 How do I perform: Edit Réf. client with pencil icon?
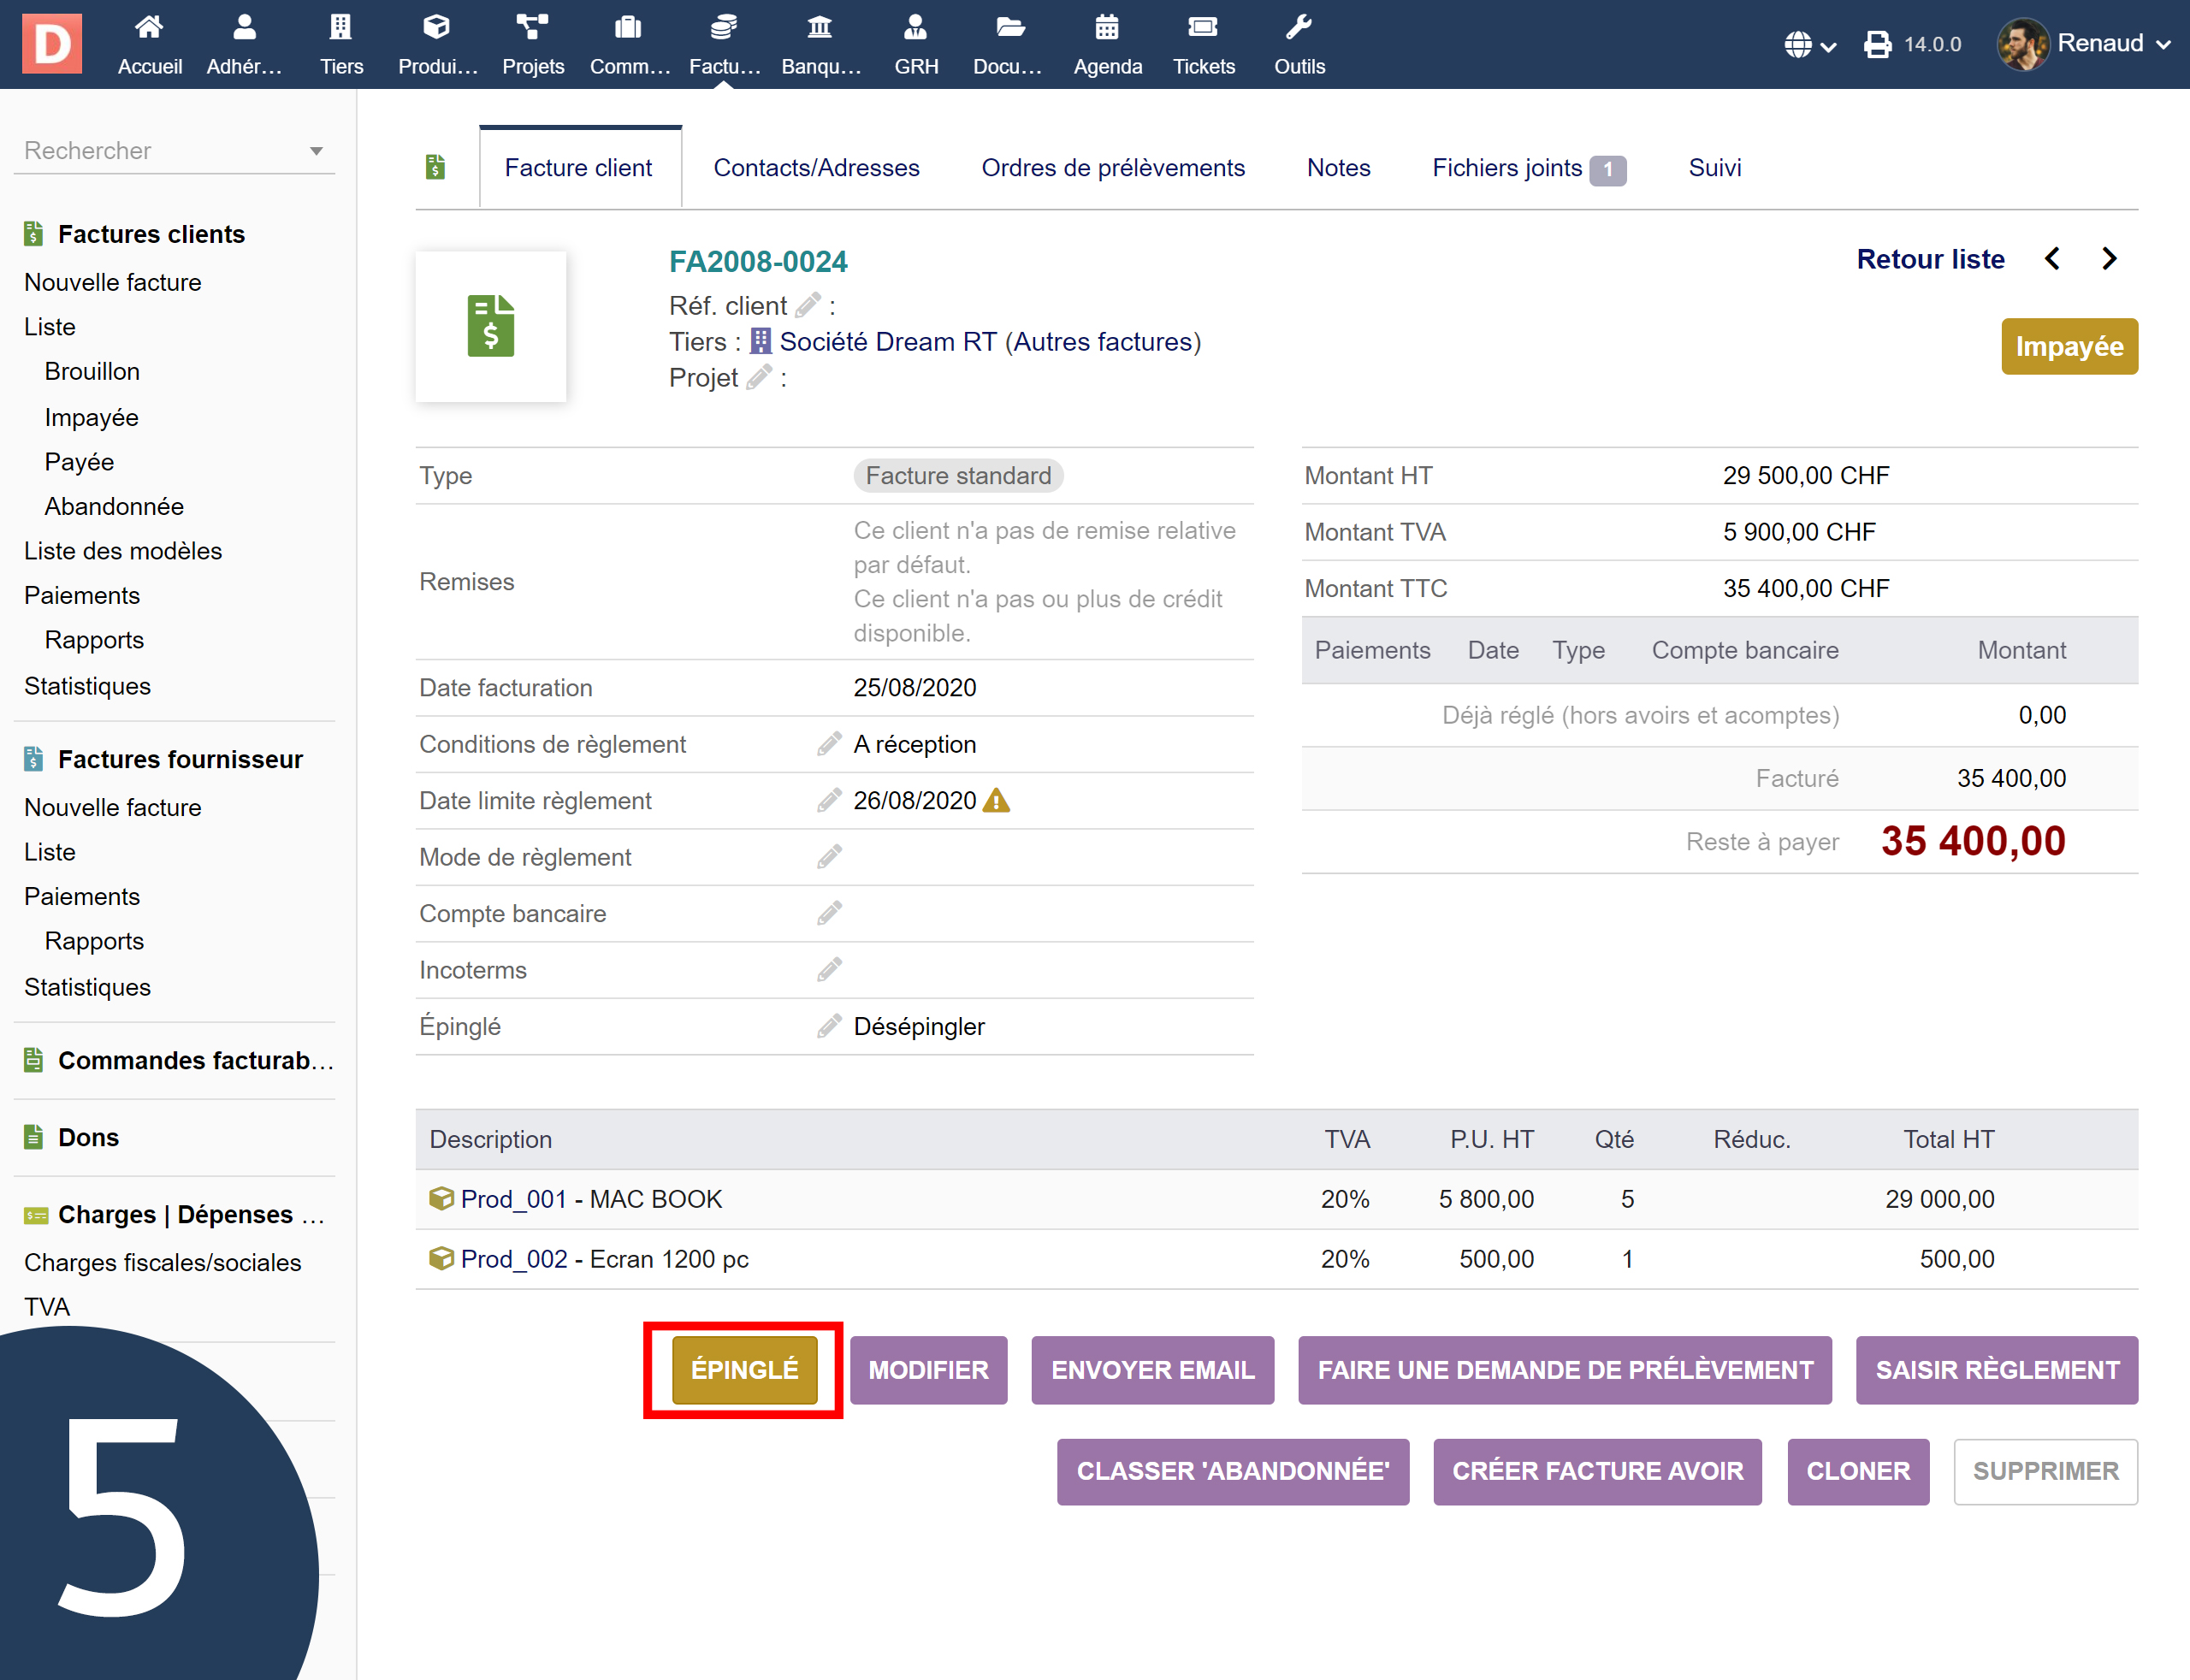coord(808,305)
